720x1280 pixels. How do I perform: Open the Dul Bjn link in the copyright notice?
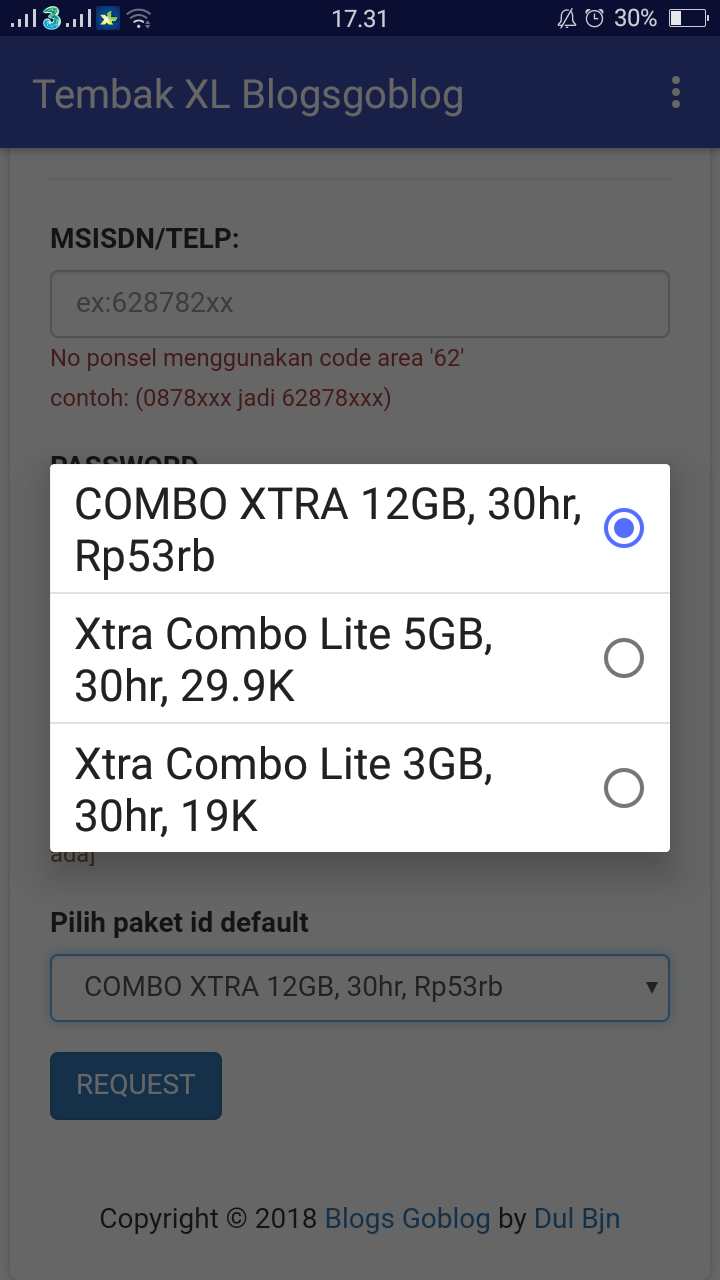[x=577, y=1218]
